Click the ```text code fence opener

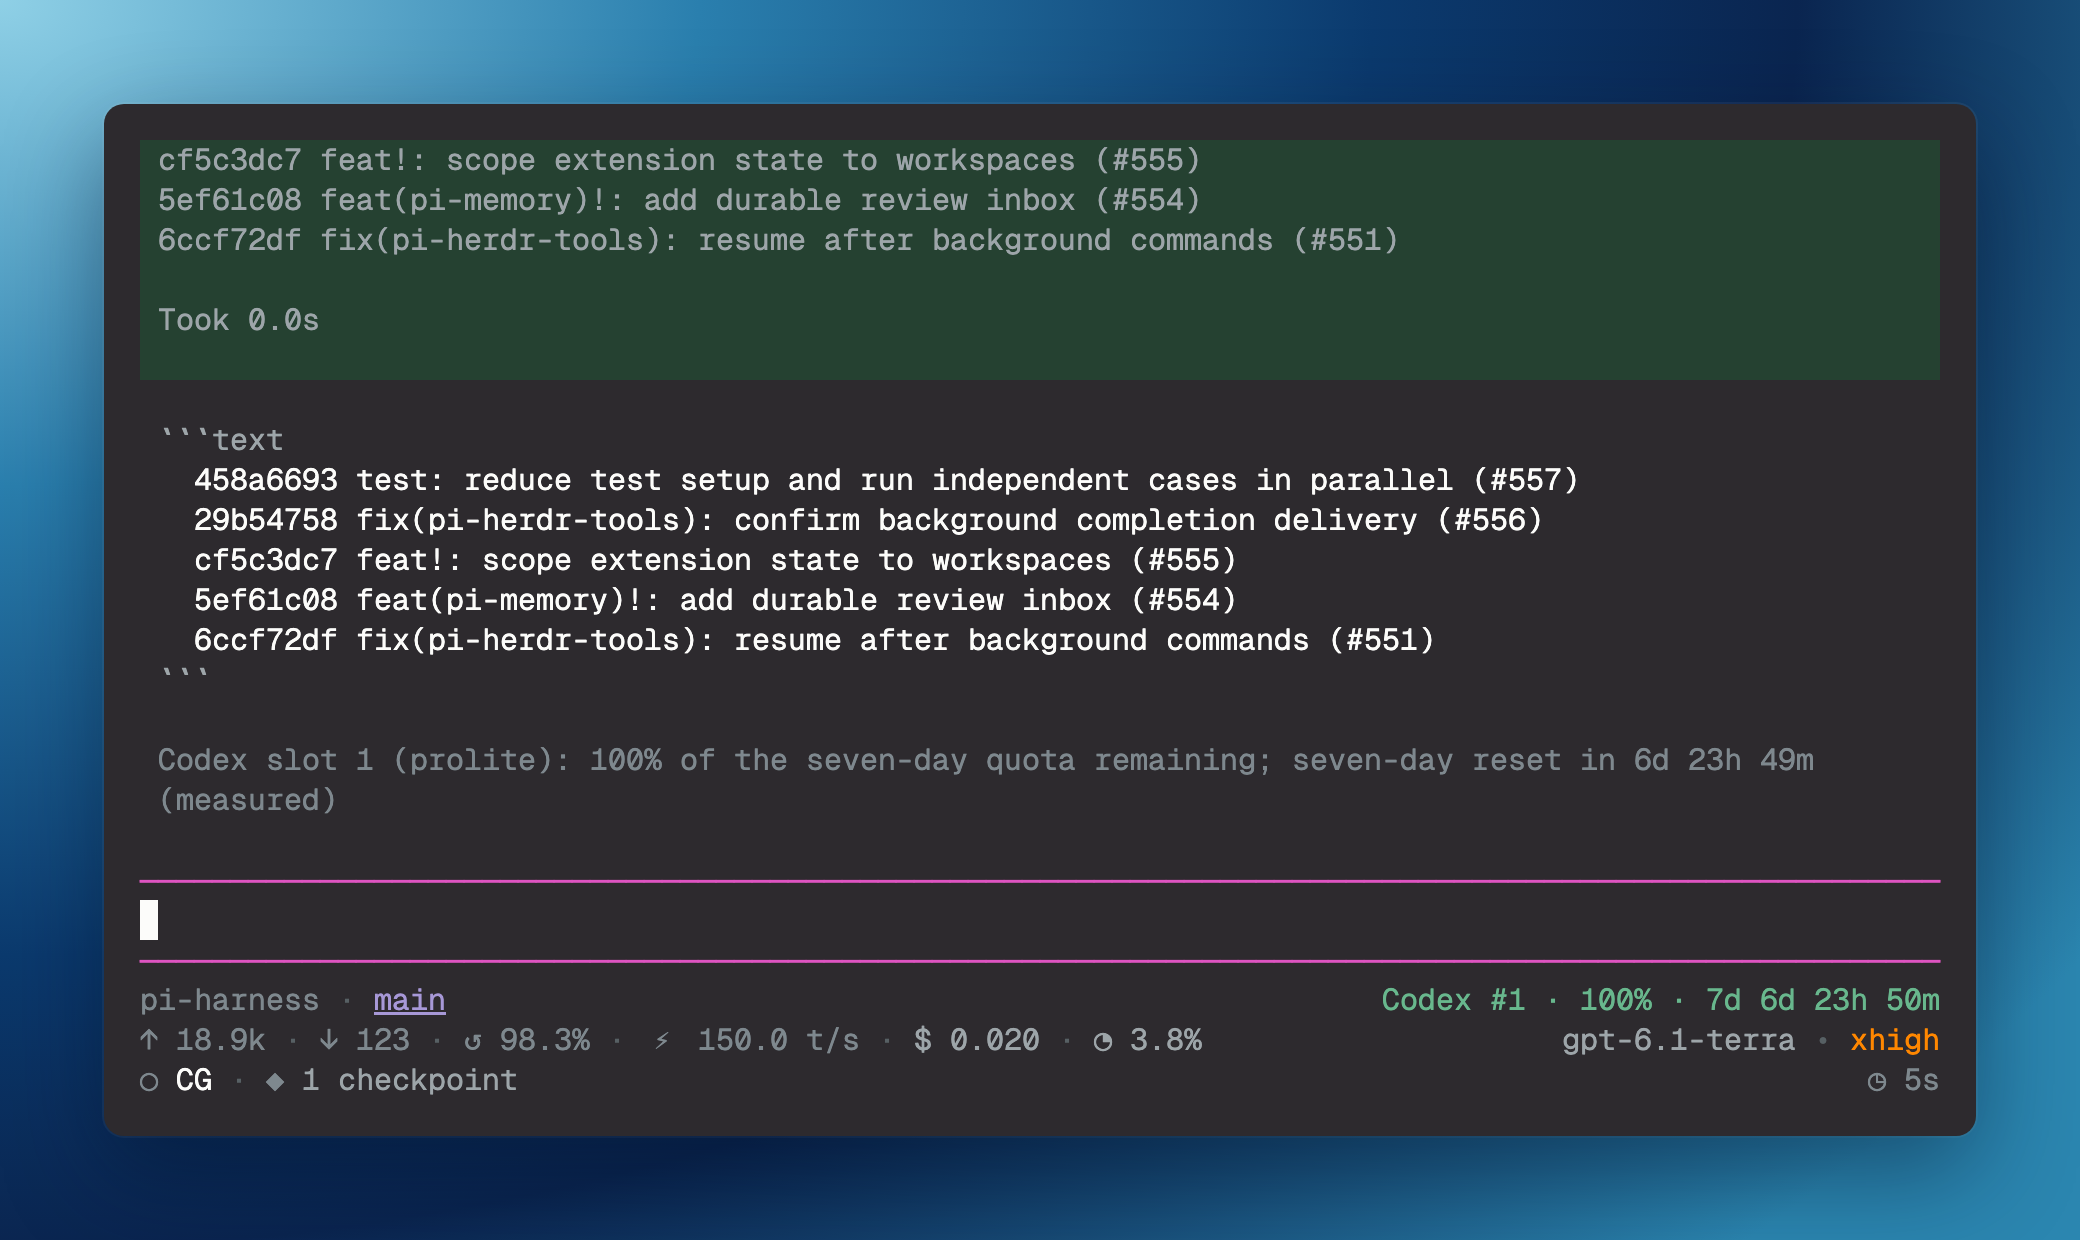221,440
